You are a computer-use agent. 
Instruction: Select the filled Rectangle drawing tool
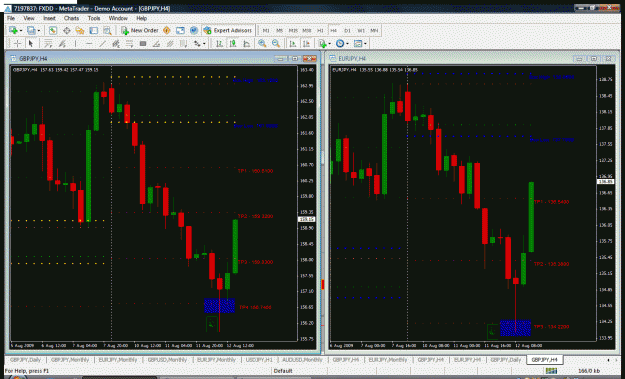[x=143, y=43]
